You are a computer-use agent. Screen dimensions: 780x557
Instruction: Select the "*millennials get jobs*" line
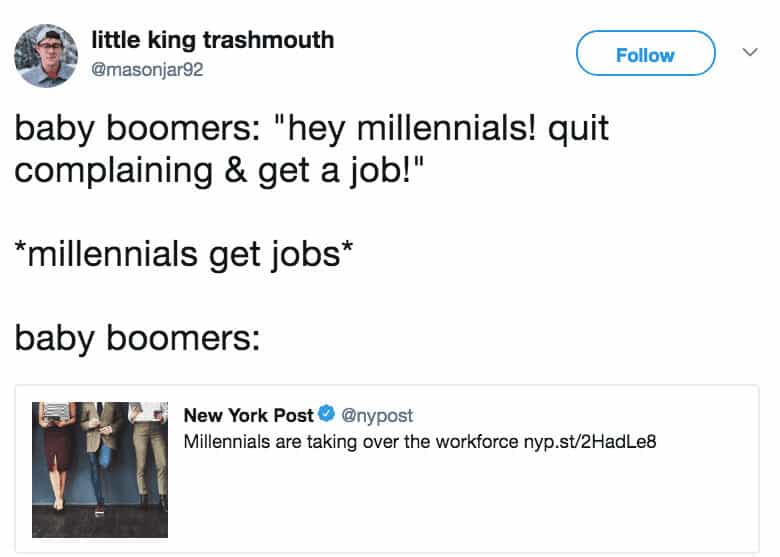pyautogui.click(x=183, y=254)
